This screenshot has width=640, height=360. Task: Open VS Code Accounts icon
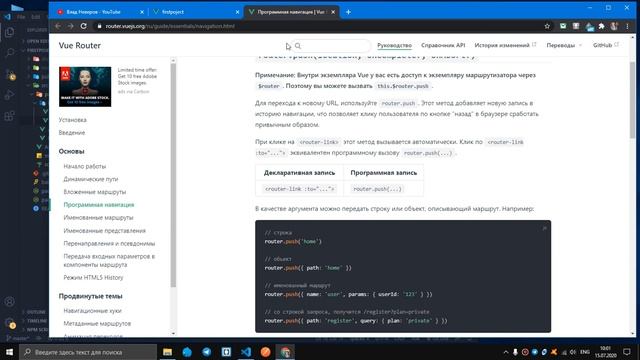point(9,302)
